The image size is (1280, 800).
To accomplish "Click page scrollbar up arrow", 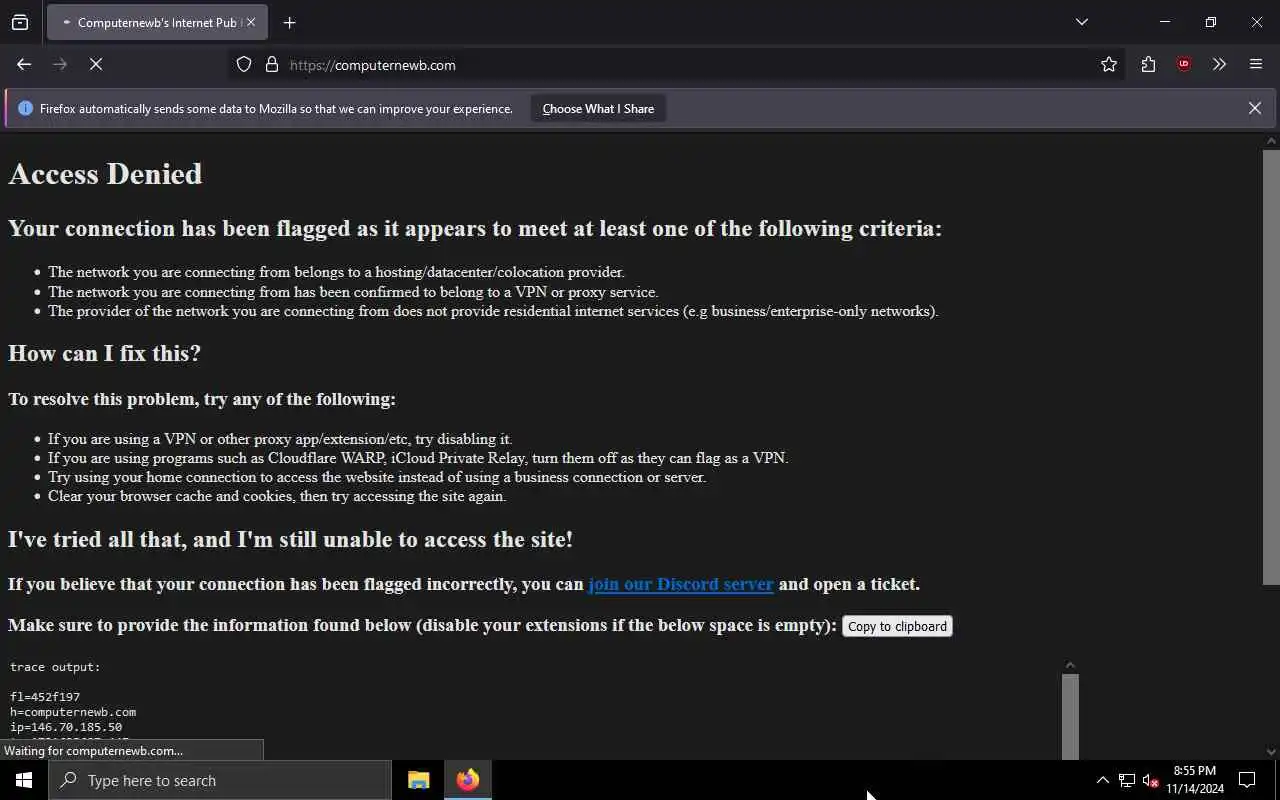I will point(1271,141).
